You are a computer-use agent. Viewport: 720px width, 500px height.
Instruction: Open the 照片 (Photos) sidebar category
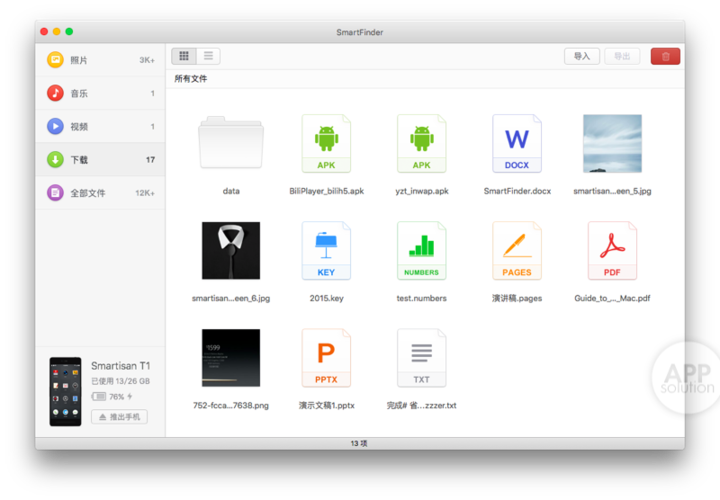(100, 60)
